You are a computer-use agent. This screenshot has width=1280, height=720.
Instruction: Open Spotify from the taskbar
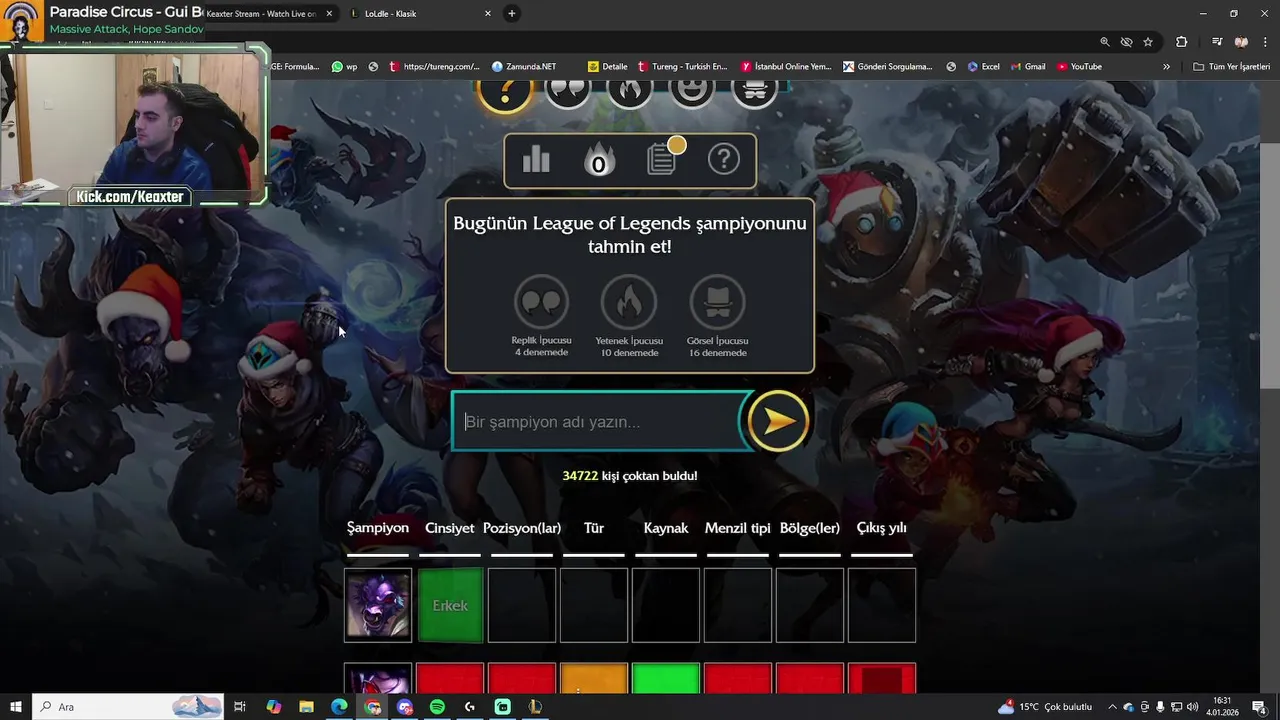[x=437, y=707]
